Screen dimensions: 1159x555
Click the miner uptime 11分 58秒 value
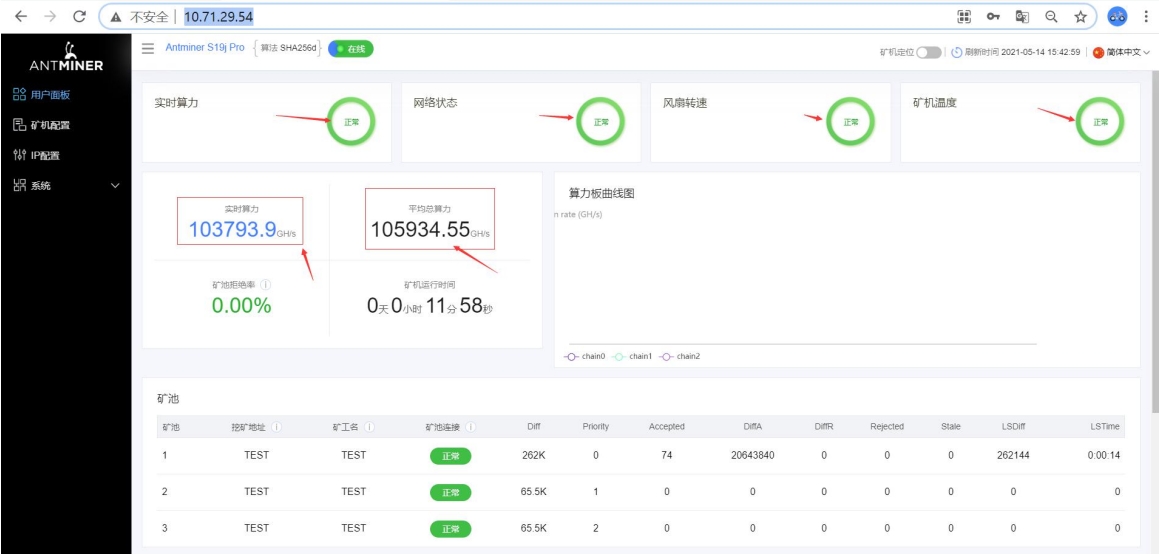(458, 305)
